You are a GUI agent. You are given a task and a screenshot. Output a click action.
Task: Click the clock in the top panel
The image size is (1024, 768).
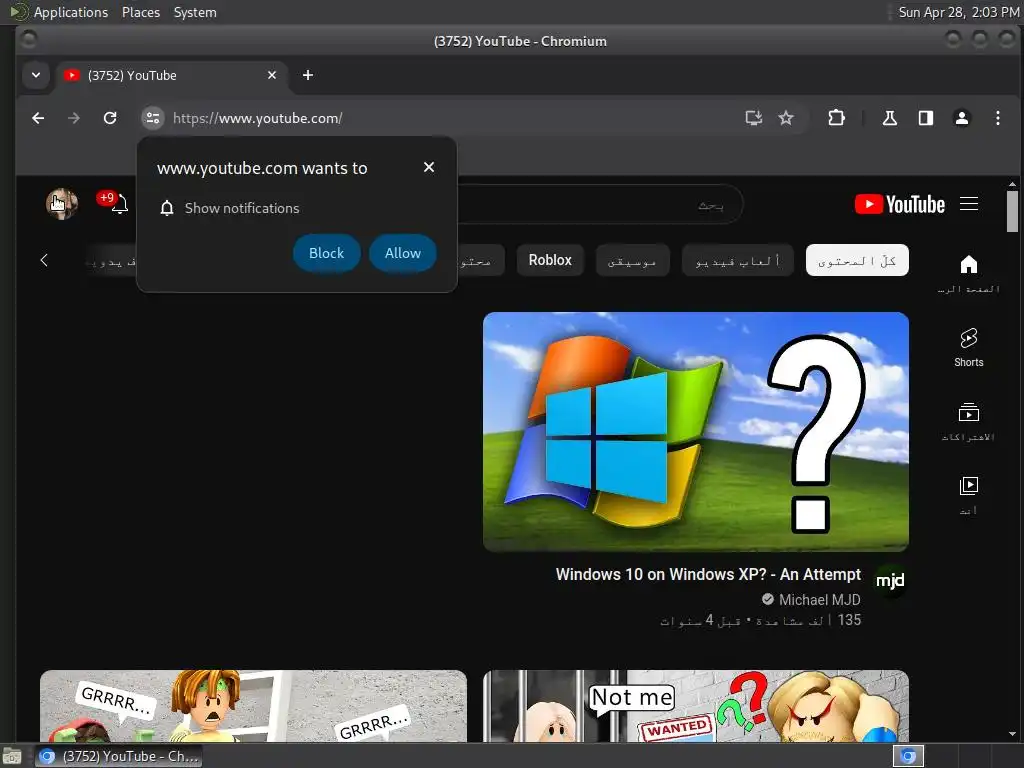coord(958,12)
